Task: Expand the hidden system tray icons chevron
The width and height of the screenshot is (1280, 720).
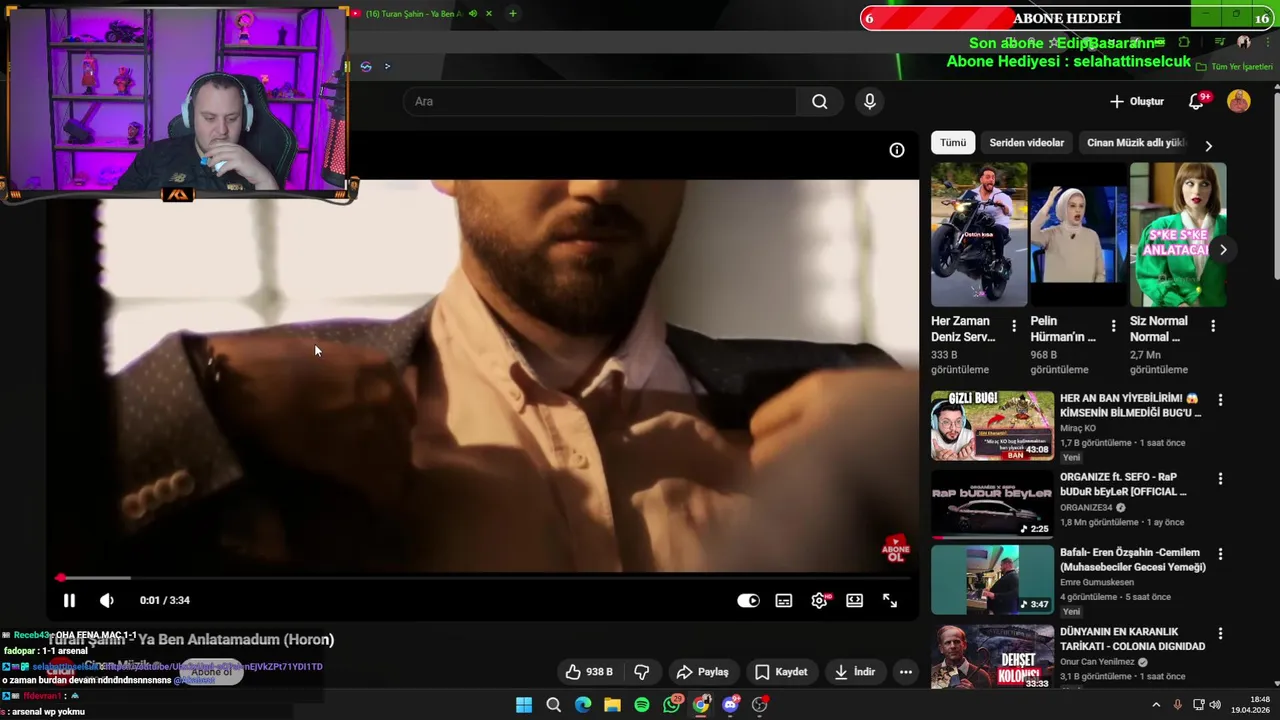Action: (x=1156, y=705)
